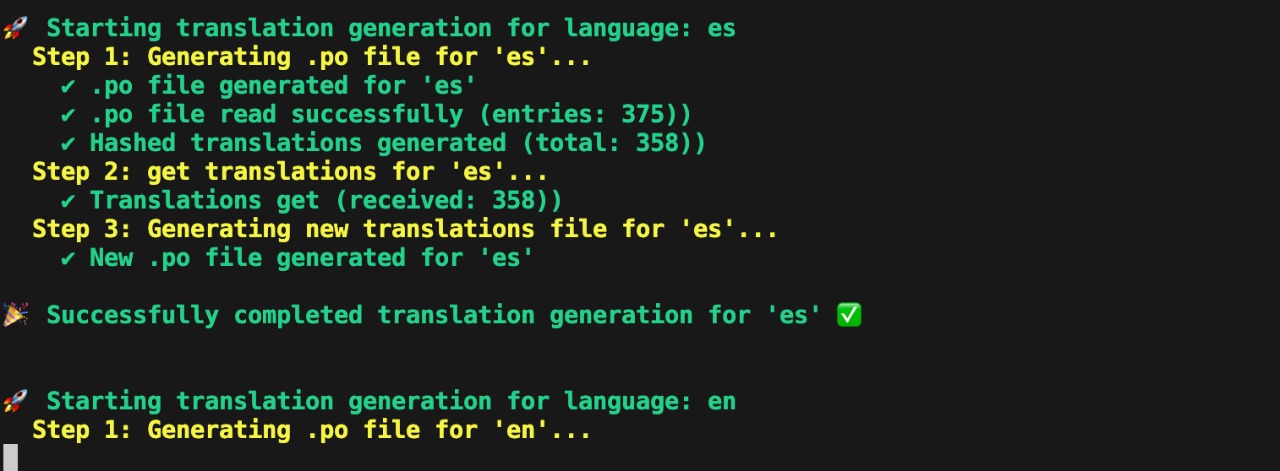Click the line "Step 1: Generating .po file for 'es'..."
Screen dimensions: 1280x471
312,57
